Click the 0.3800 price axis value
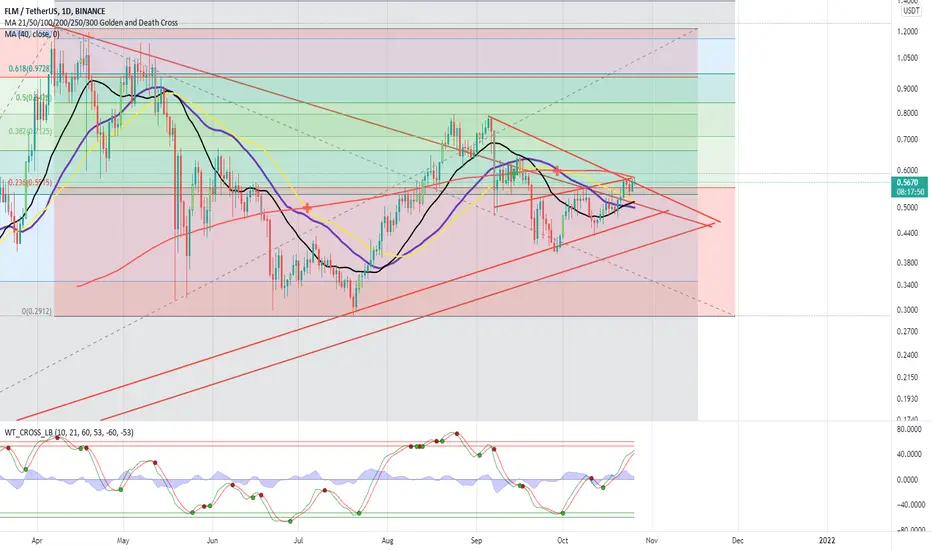This screenshot has height=550, width=932. click(x=907, y=263)
